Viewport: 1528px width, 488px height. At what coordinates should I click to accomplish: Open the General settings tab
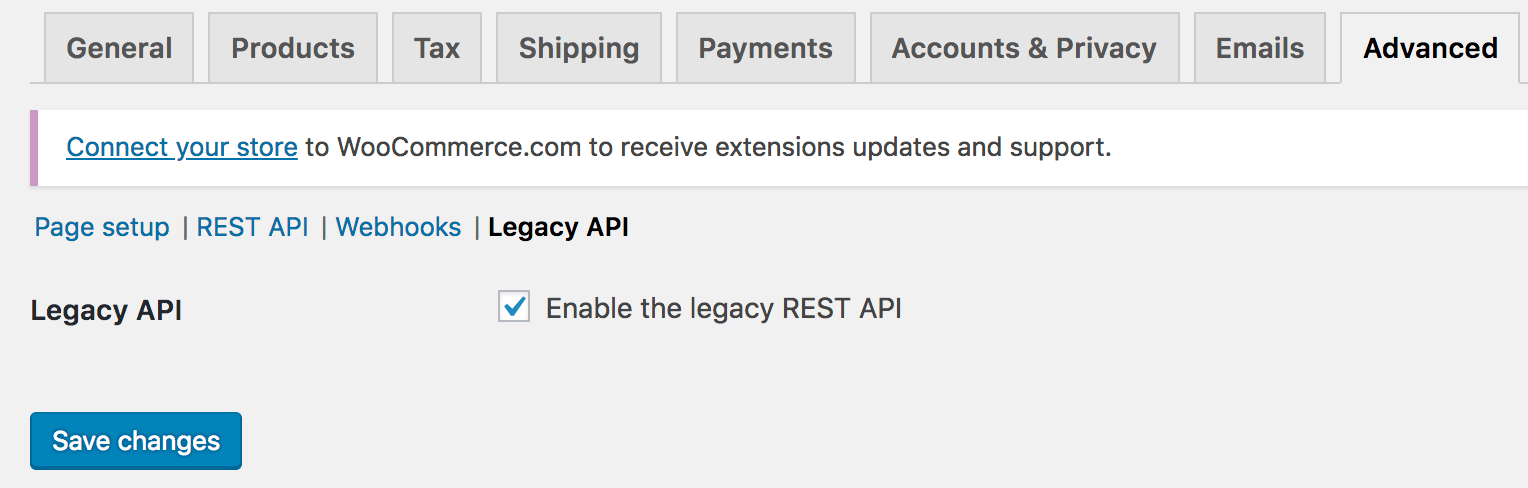(x=119, y=48)
